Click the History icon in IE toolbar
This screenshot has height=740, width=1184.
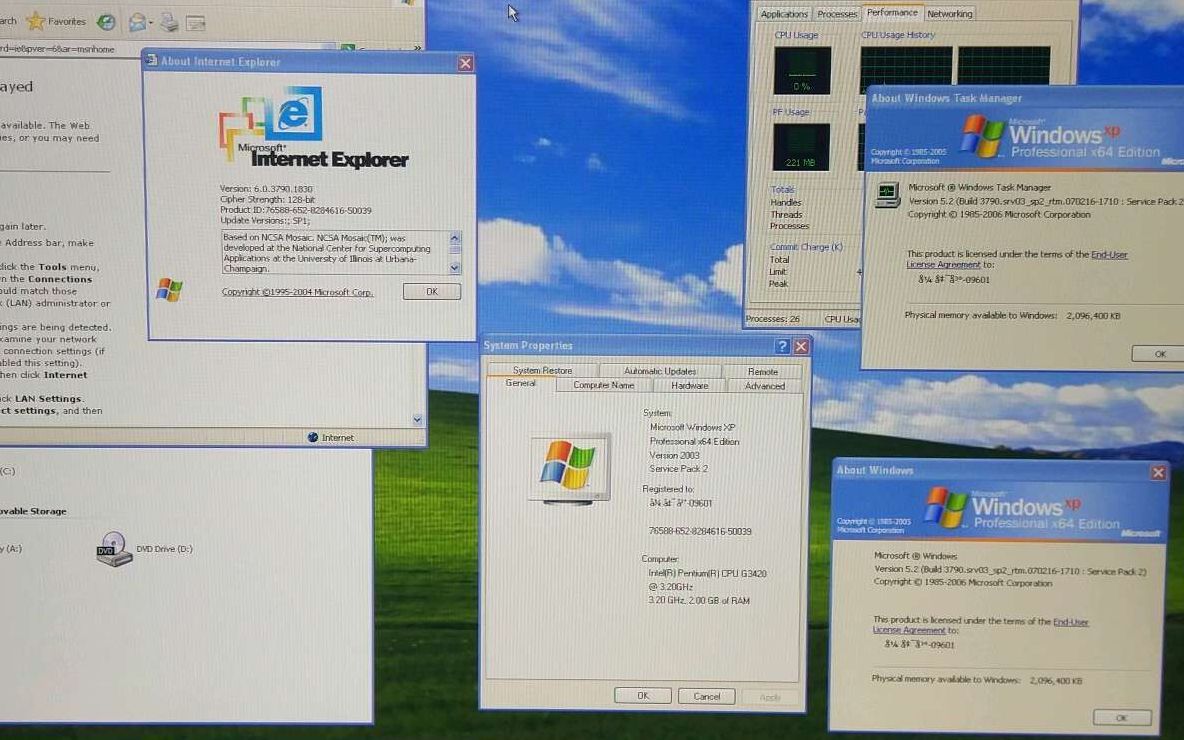click(x=106, y=22)
